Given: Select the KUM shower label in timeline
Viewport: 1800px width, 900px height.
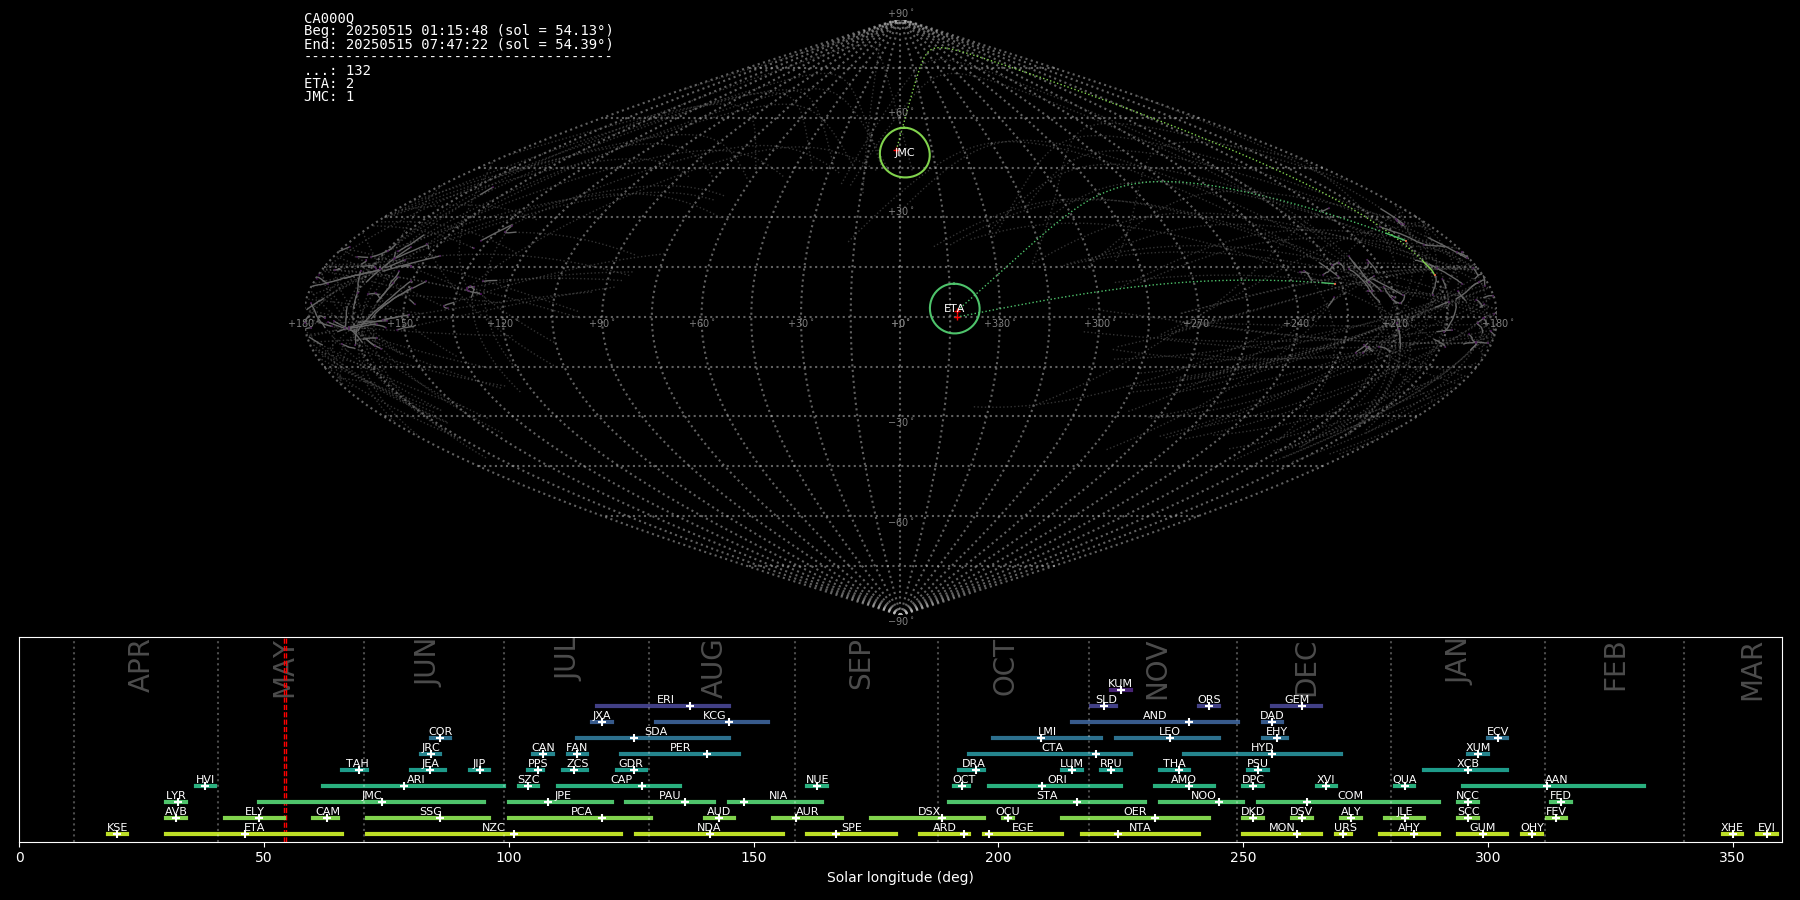Looking at the screenshot, I should pos(1120,684).
